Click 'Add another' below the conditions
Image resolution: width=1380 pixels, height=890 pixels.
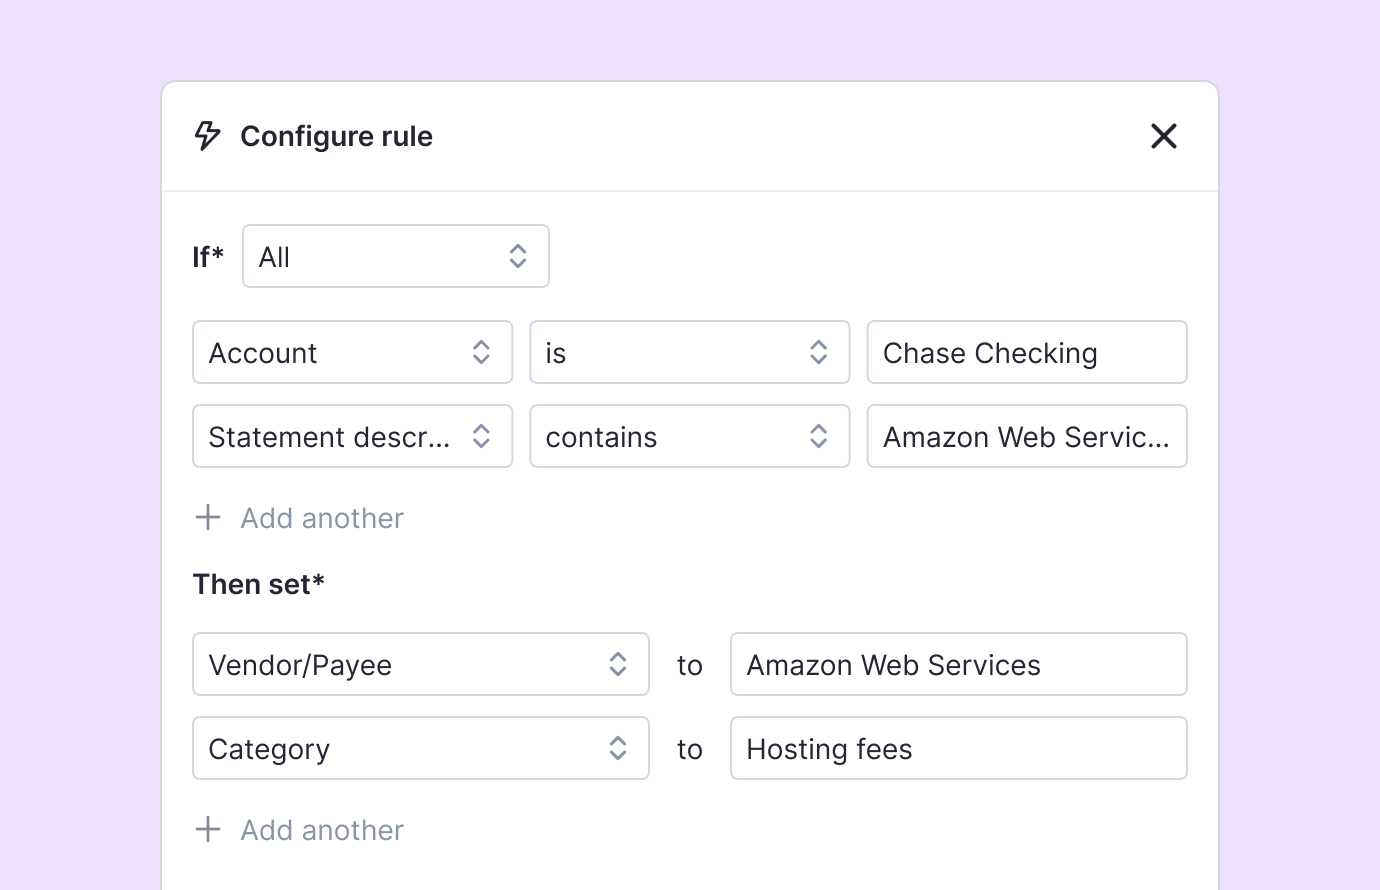pos(322,518)
